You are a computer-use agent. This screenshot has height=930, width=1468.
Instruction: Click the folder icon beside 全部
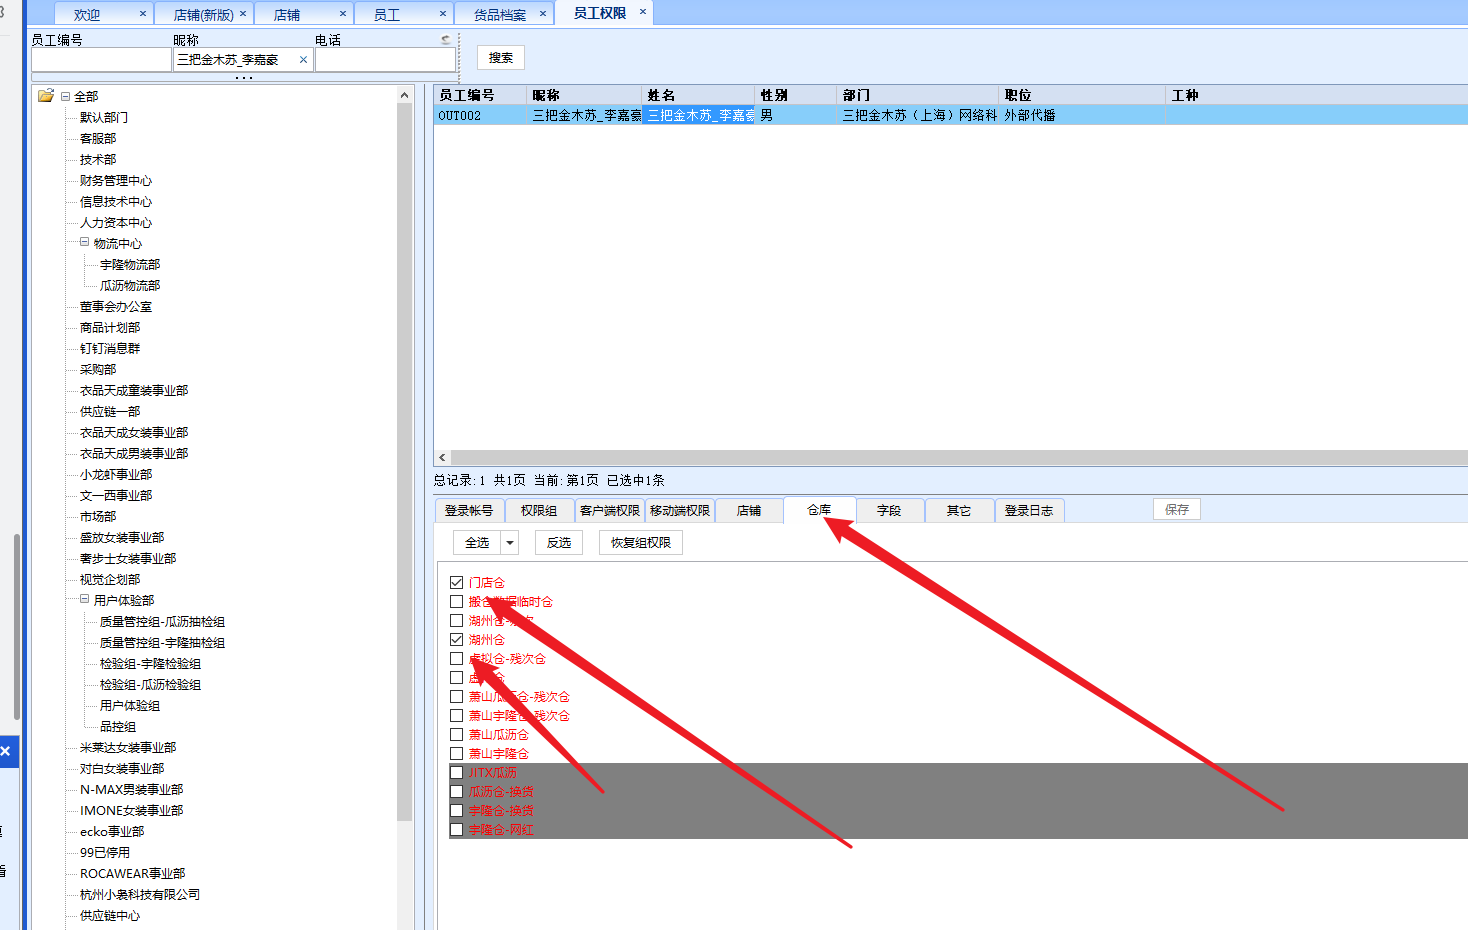pyautogui.click(x=45, y=96)
